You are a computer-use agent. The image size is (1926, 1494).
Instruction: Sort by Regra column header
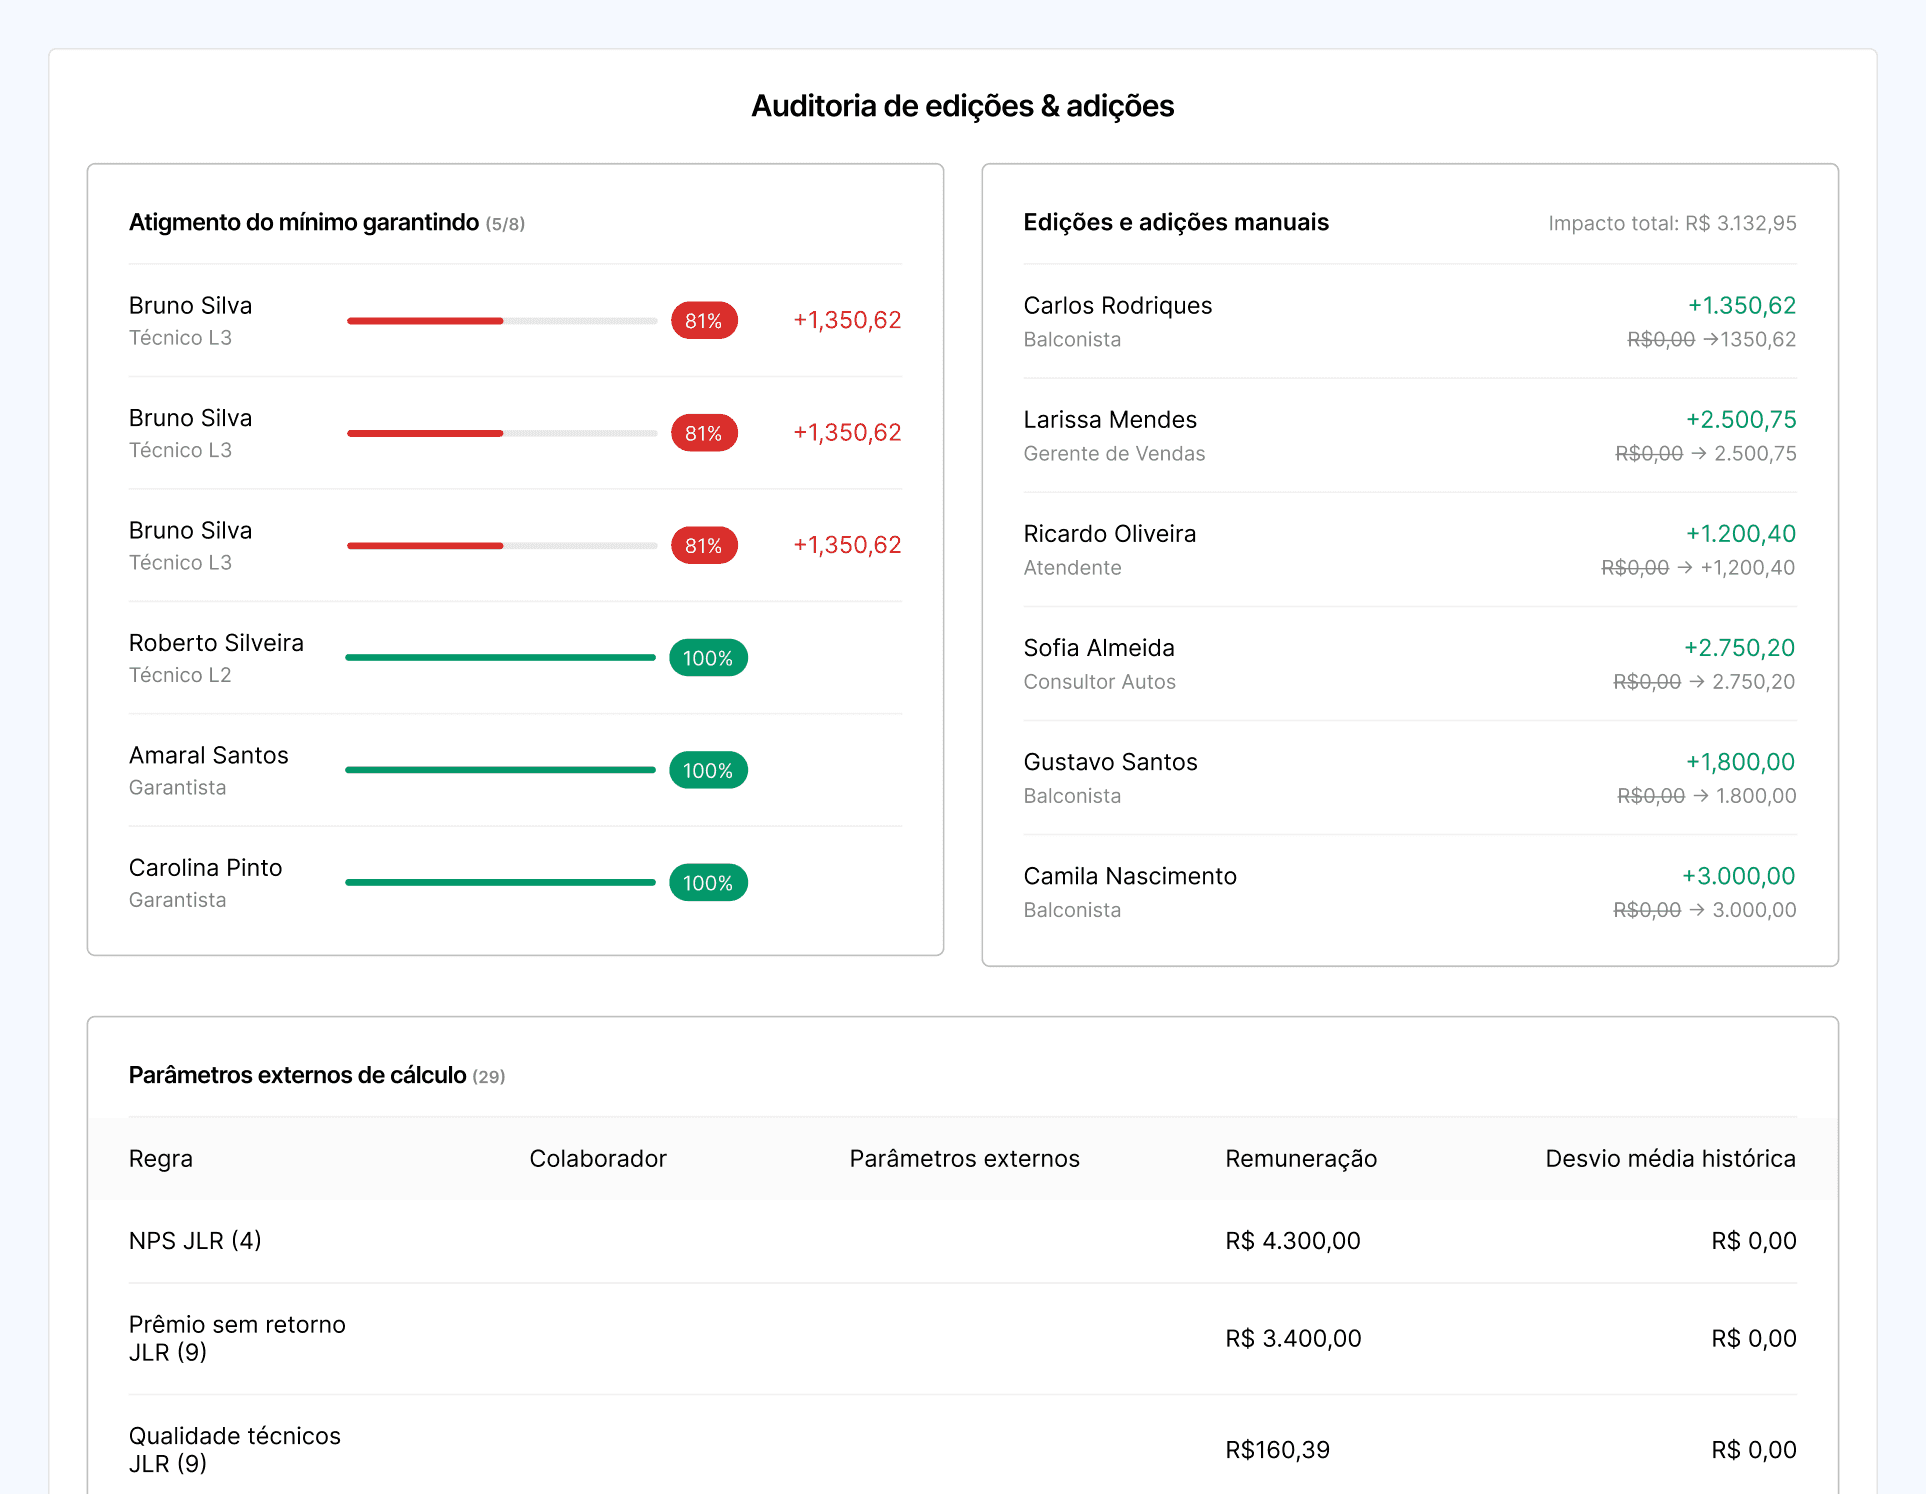pos(161,1159)
